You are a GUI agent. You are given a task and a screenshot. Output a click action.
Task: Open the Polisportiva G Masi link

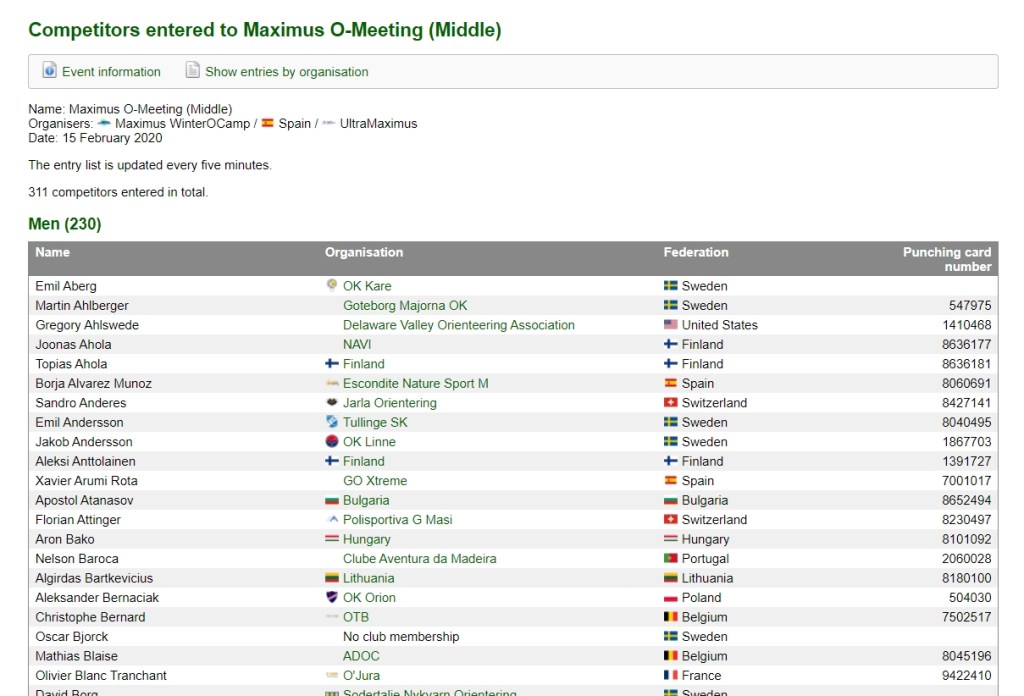[397, 520]
